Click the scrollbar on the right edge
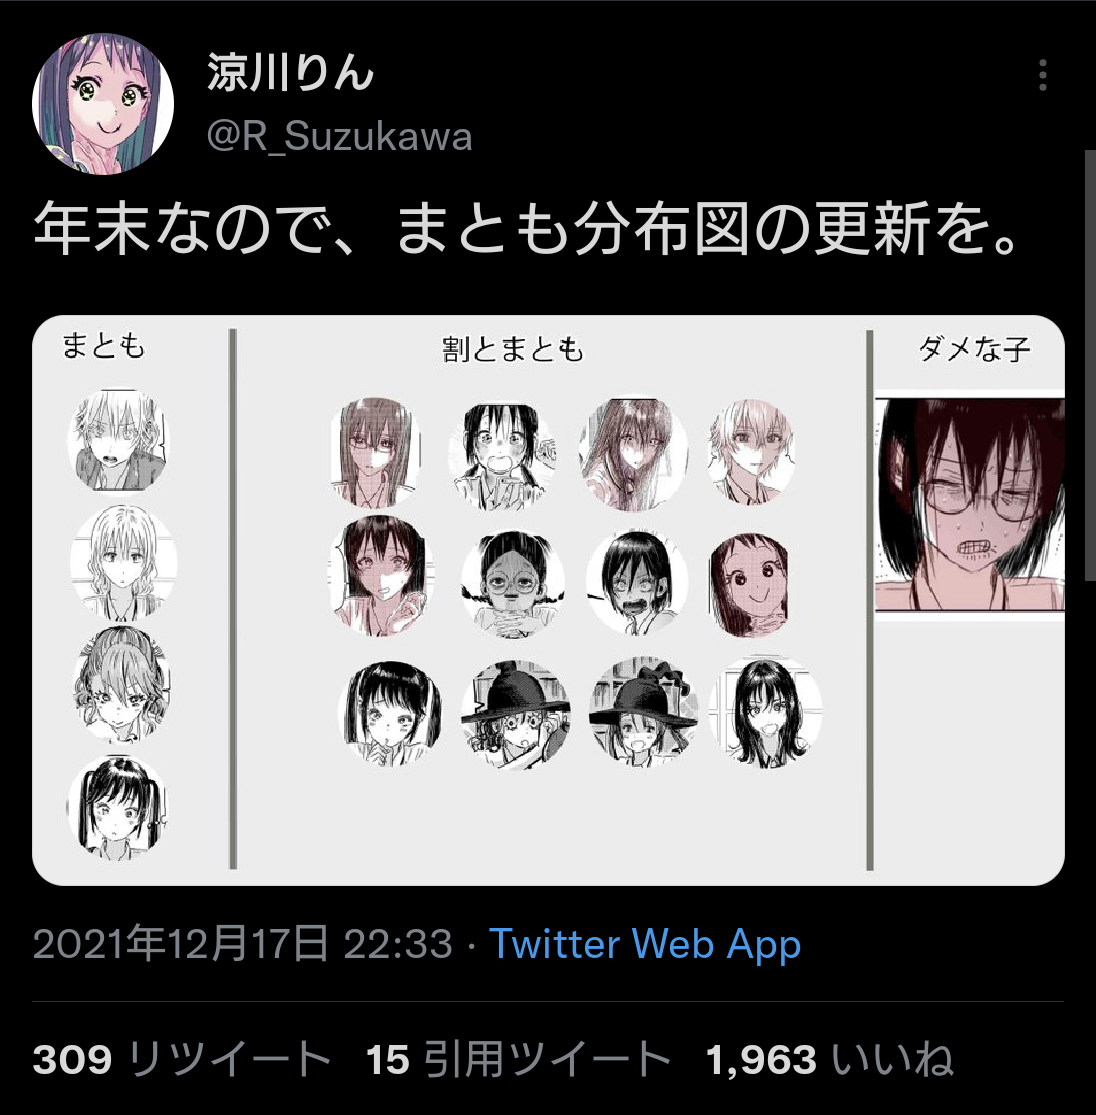This screenshot has width=1096, height=1115. [1090, 366]
